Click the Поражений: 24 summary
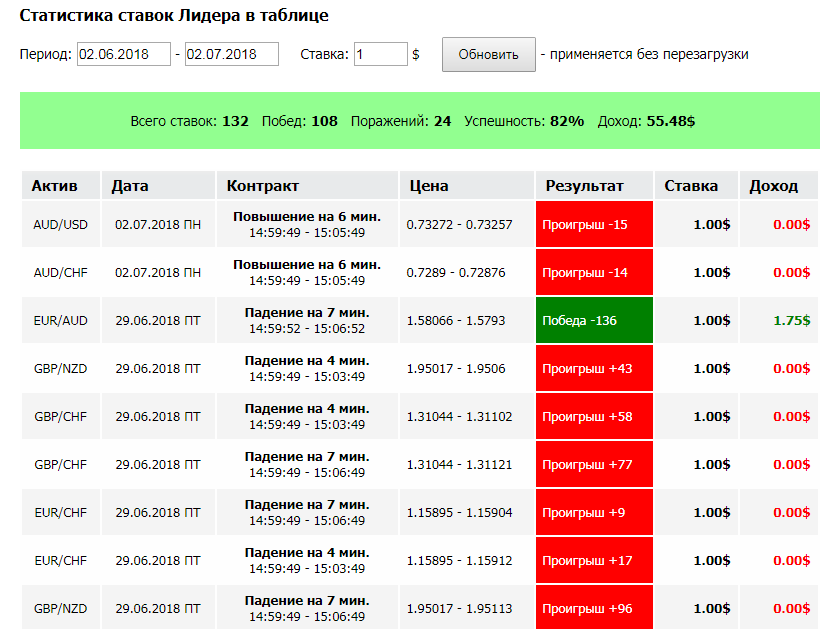This screenshot has height=629, width=839. (401, 121)
